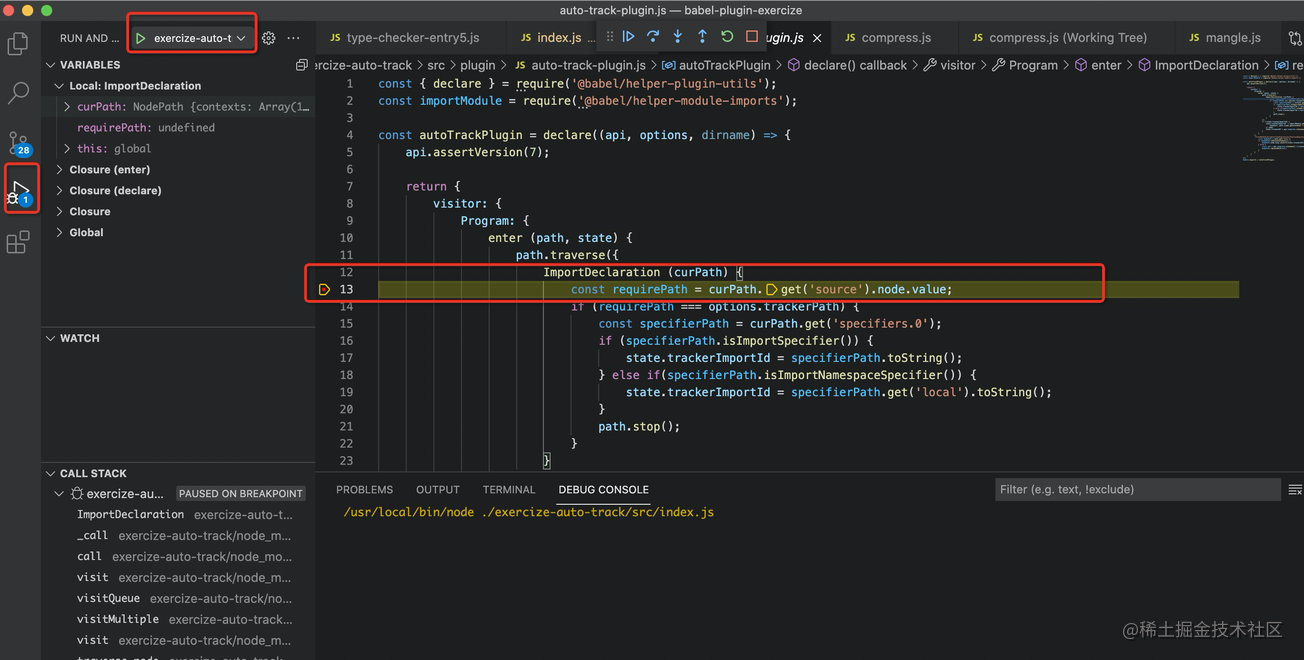Open the Explorer view in activity bar
Image resolution: width=1304 pixels, height=660 pixels.
click(18, 44)
